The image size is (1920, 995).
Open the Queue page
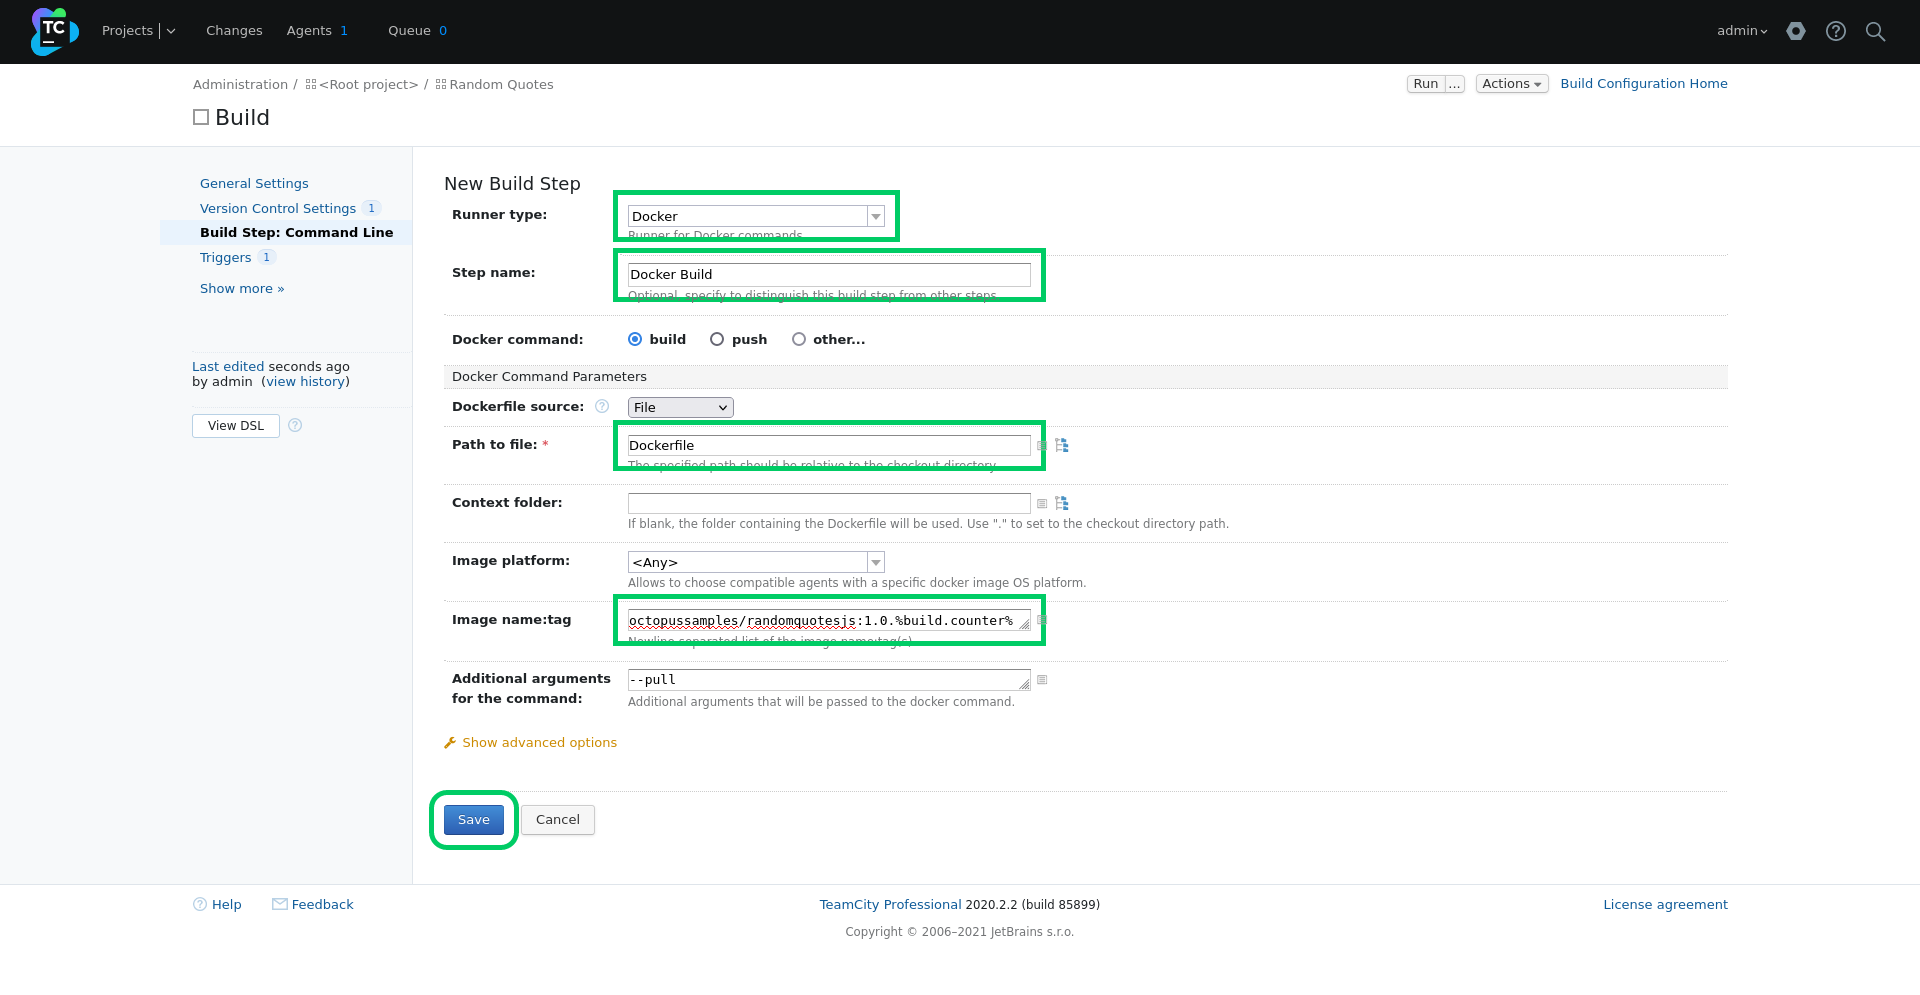tap(409, 31)
